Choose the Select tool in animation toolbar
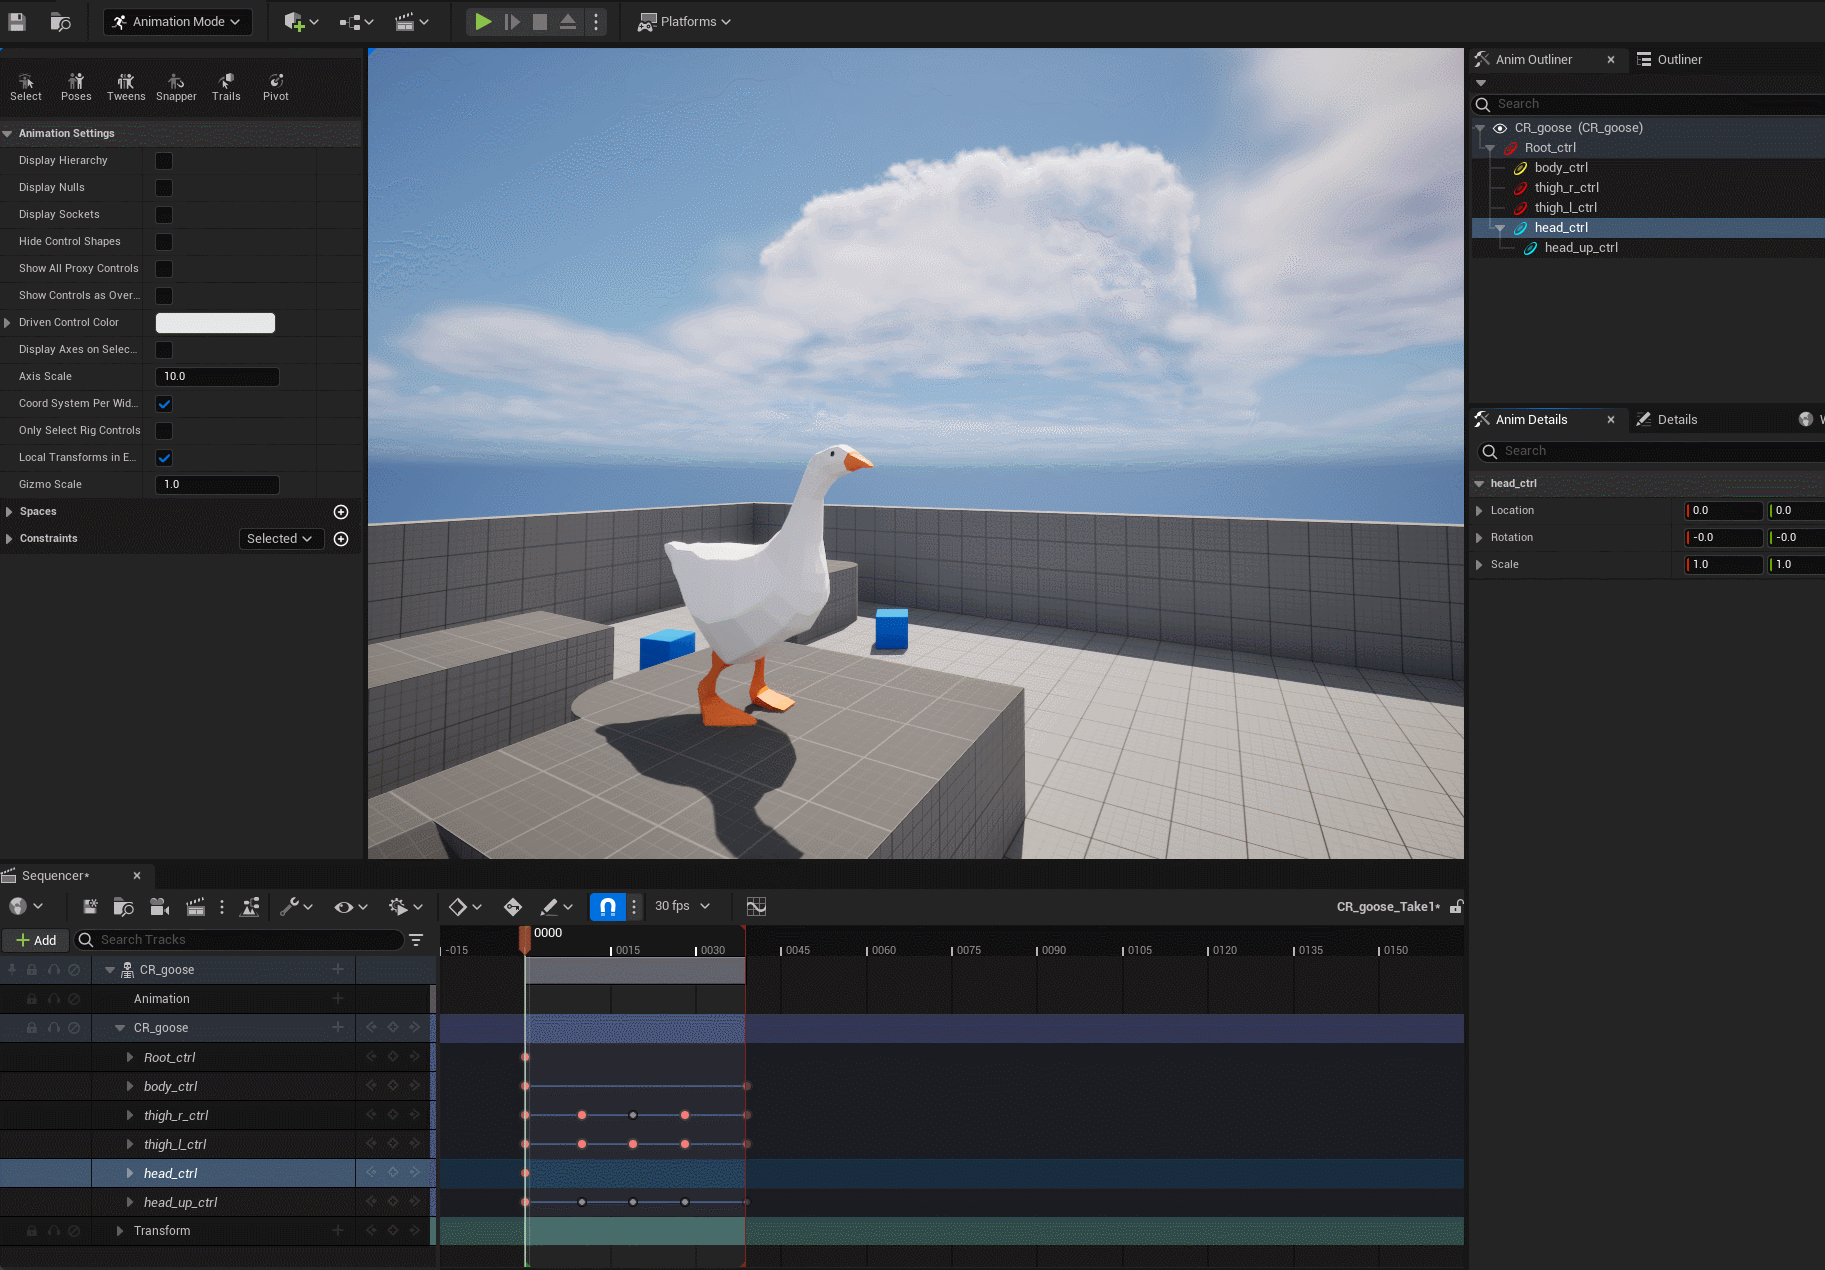This screenshot has width=1825, height=1270. pos(26,87)
